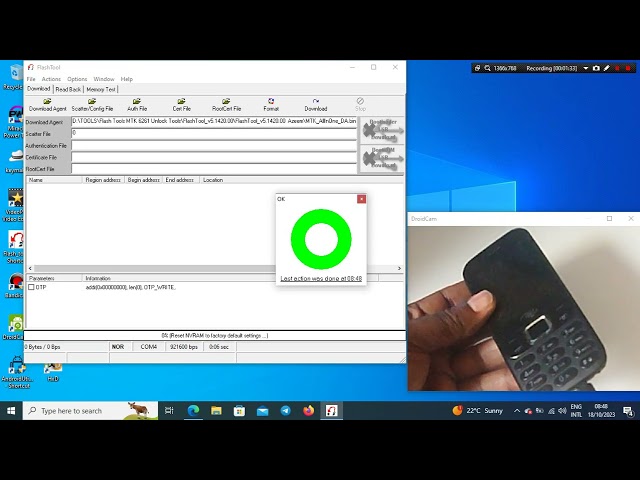Viewport: 640px width, 480px height.
Task: Click the Scatter File input field
Action: click(x=214, y=133)
